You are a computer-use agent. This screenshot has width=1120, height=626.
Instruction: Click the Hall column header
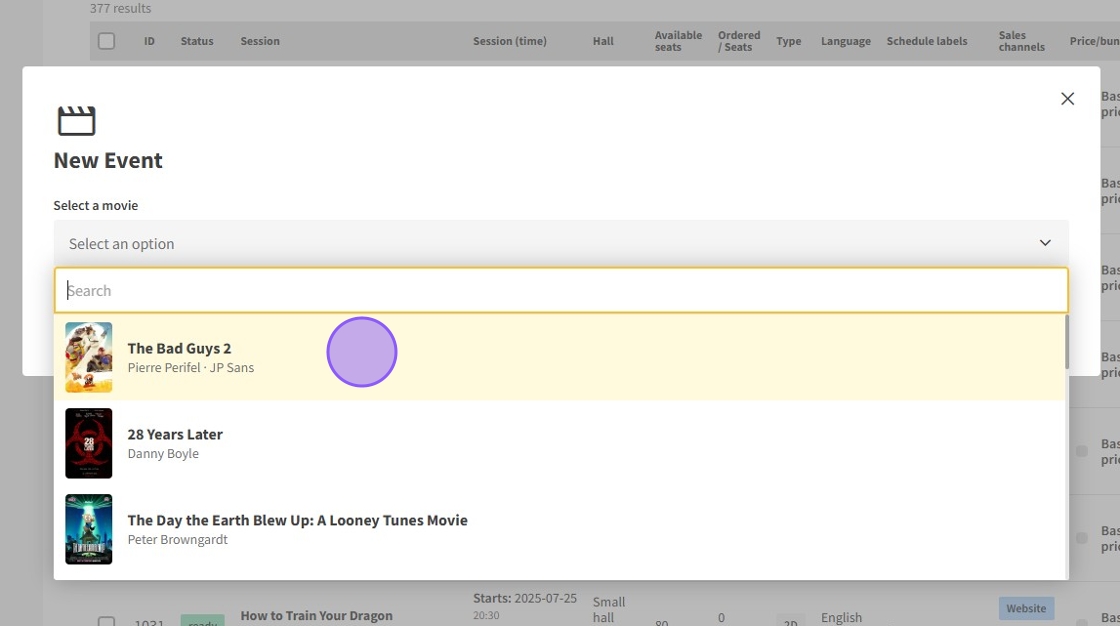tap(603, 41)
